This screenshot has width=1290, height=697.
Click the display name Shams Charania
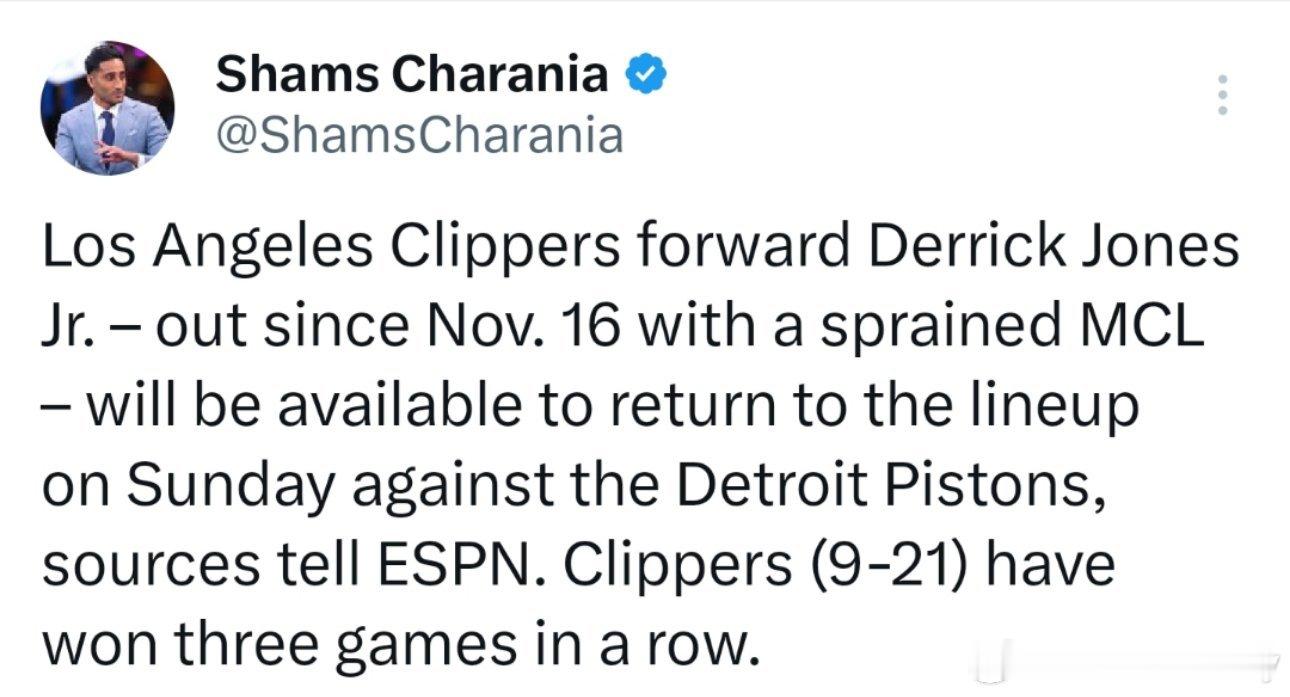(x=412, y=75)
